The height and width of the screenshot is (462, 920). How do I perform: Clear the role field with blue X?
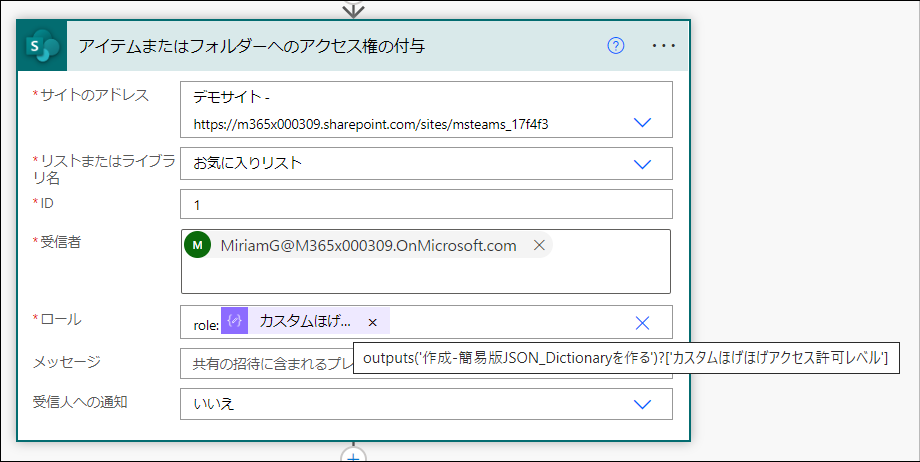(x=642, y=322)
